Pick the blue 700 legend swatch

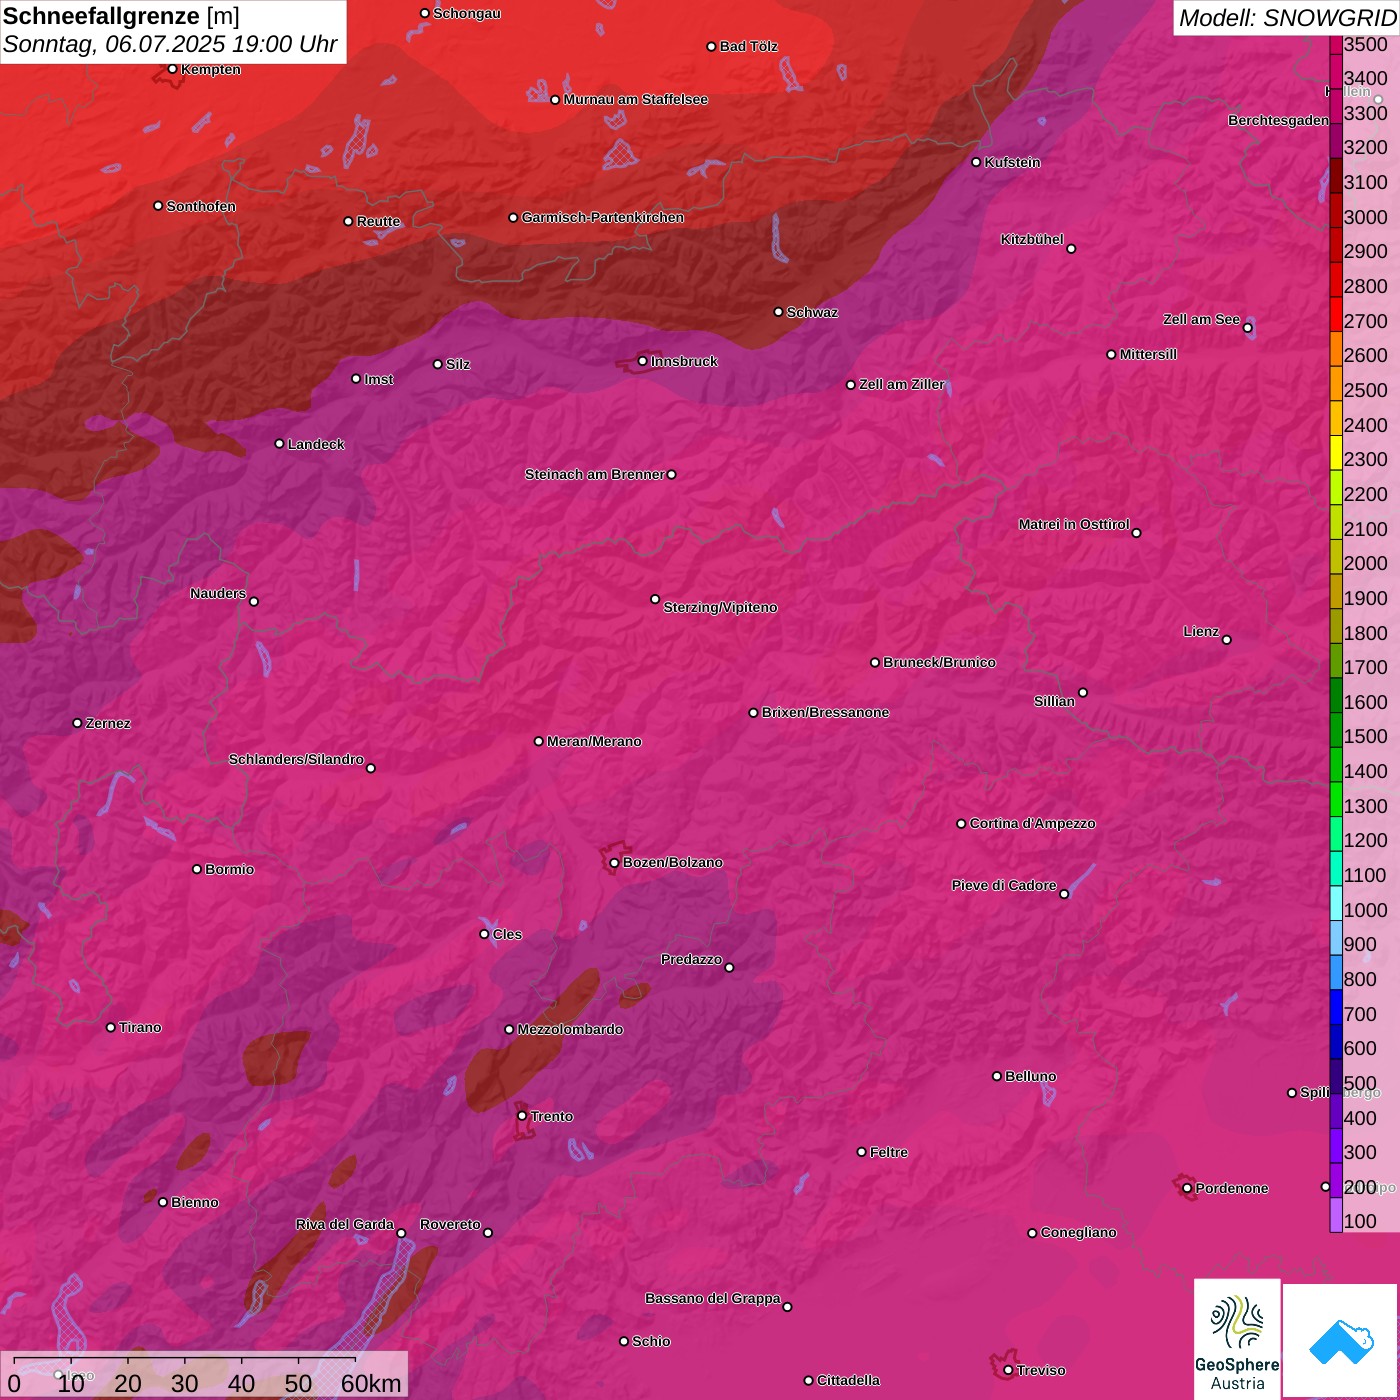[x=1336, y=1006]
